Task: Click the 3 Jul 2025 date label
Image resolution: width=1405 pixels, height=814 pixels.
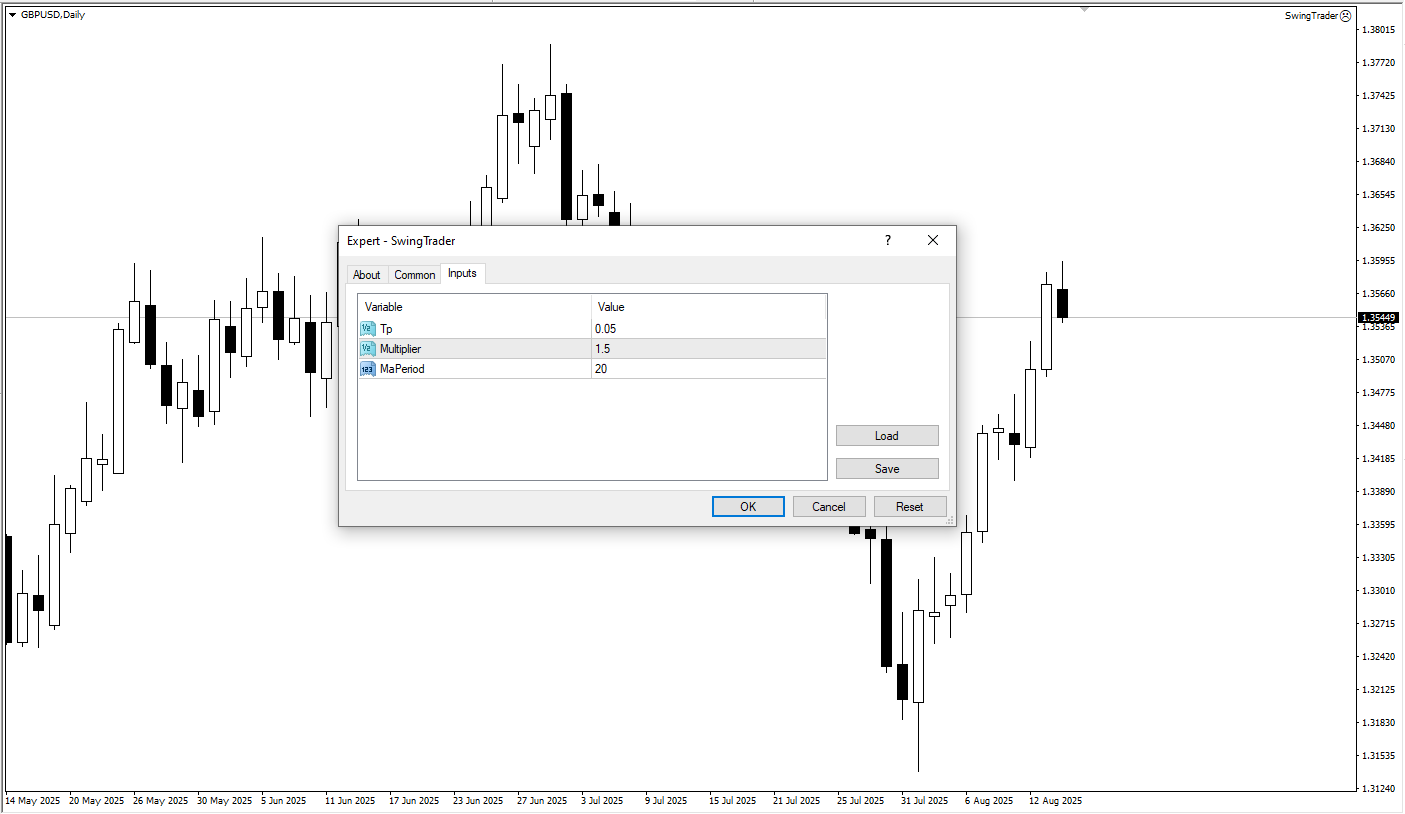Action: 601,801
